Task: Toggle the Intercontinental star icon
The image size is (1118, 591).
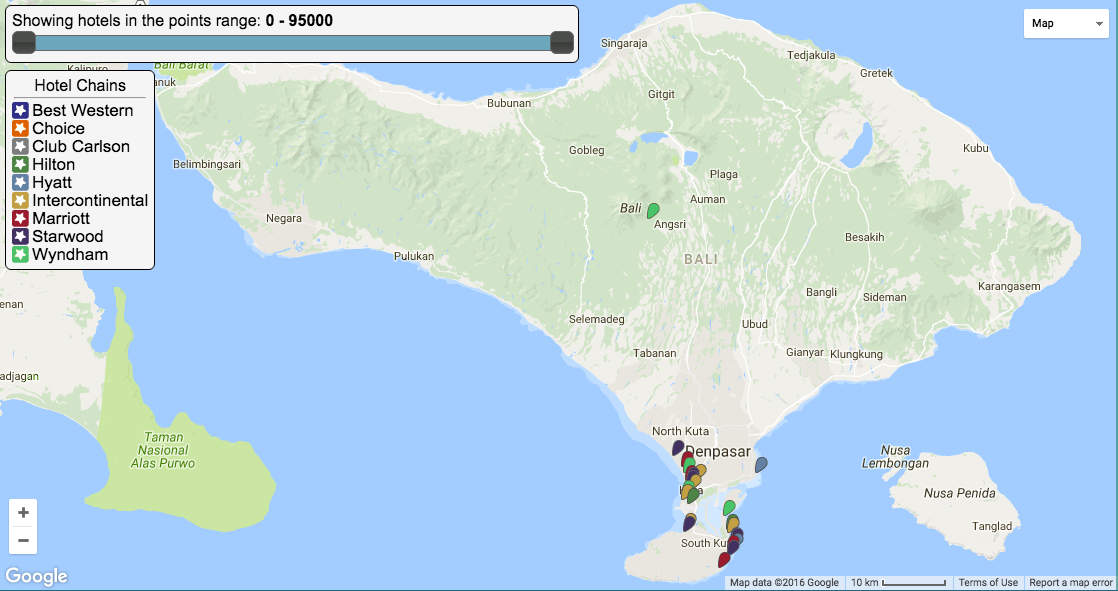Action: click(x=20, y=200)
